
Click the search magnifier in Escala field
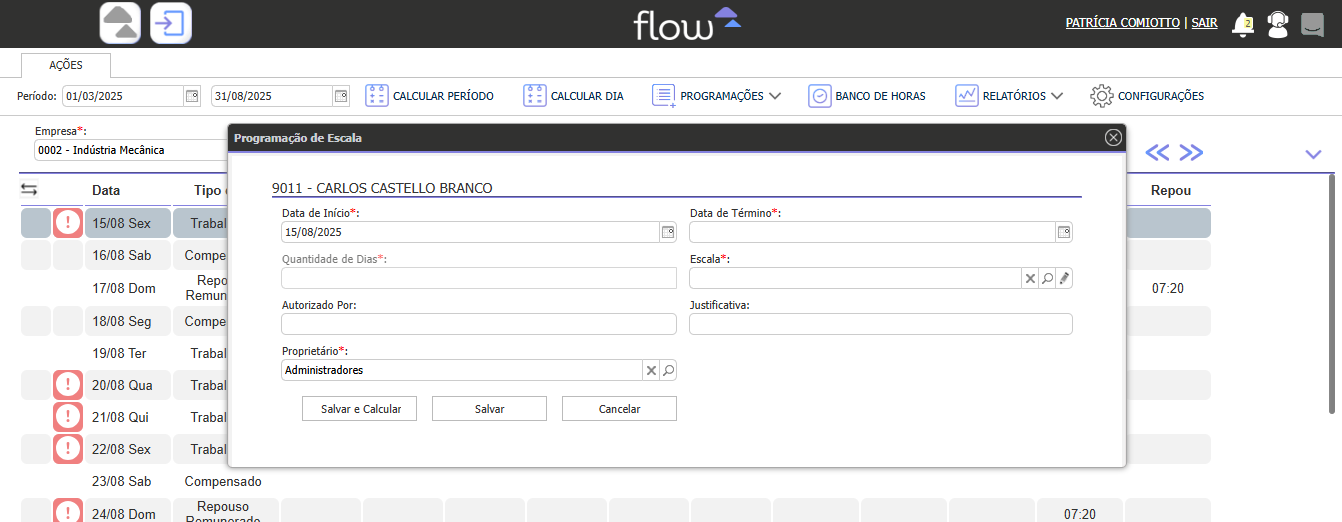coord(1047,278)
